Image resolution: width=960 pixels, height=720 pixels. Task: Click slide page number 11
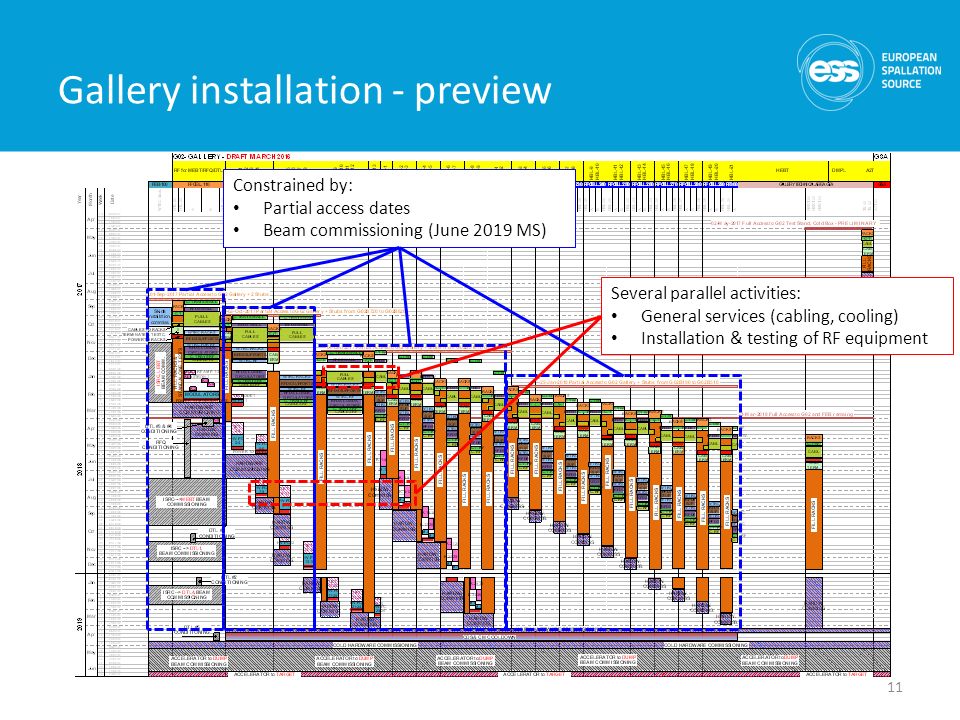894,687
